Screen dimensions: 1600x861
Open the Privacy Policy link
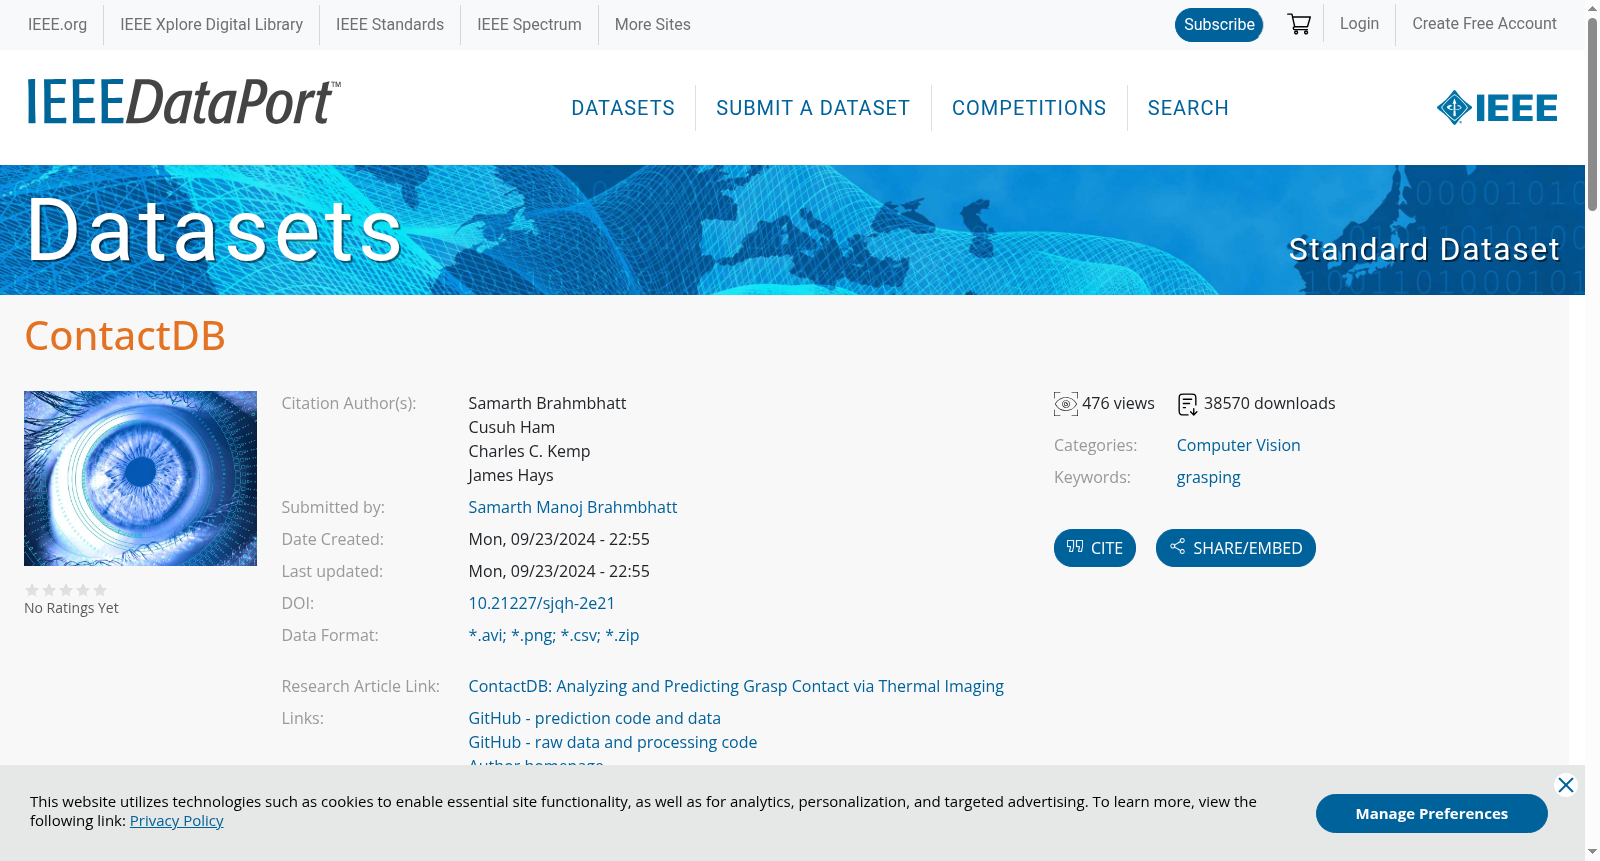[x=176, y=820]
